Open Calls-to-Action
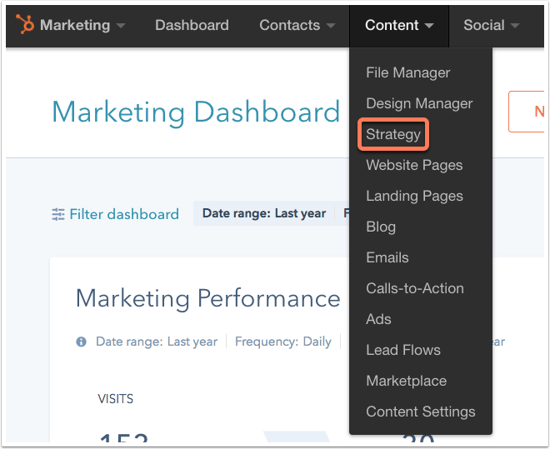 point(415,288)
